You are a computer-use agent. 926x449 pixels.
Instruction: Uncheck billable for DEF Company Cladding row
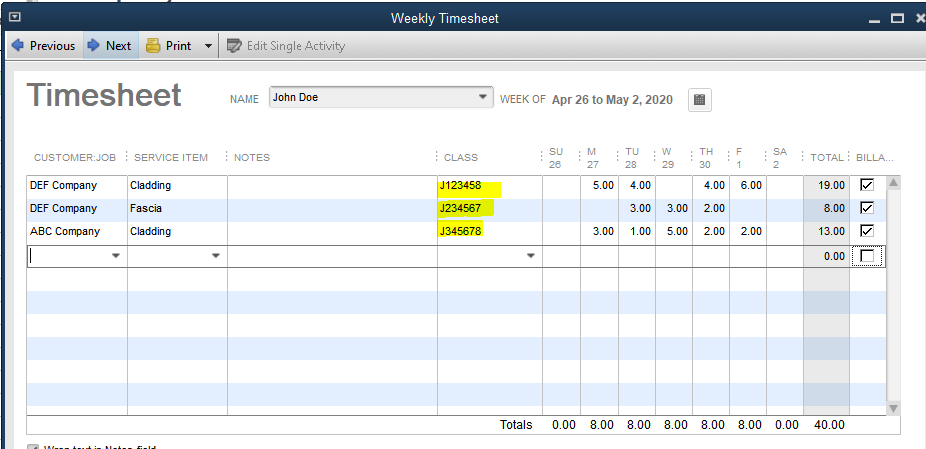866,185
